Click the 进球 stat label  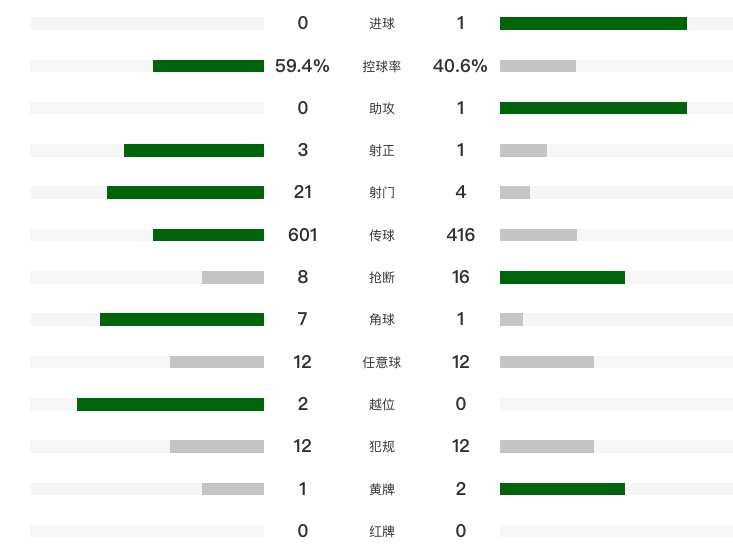381,24
